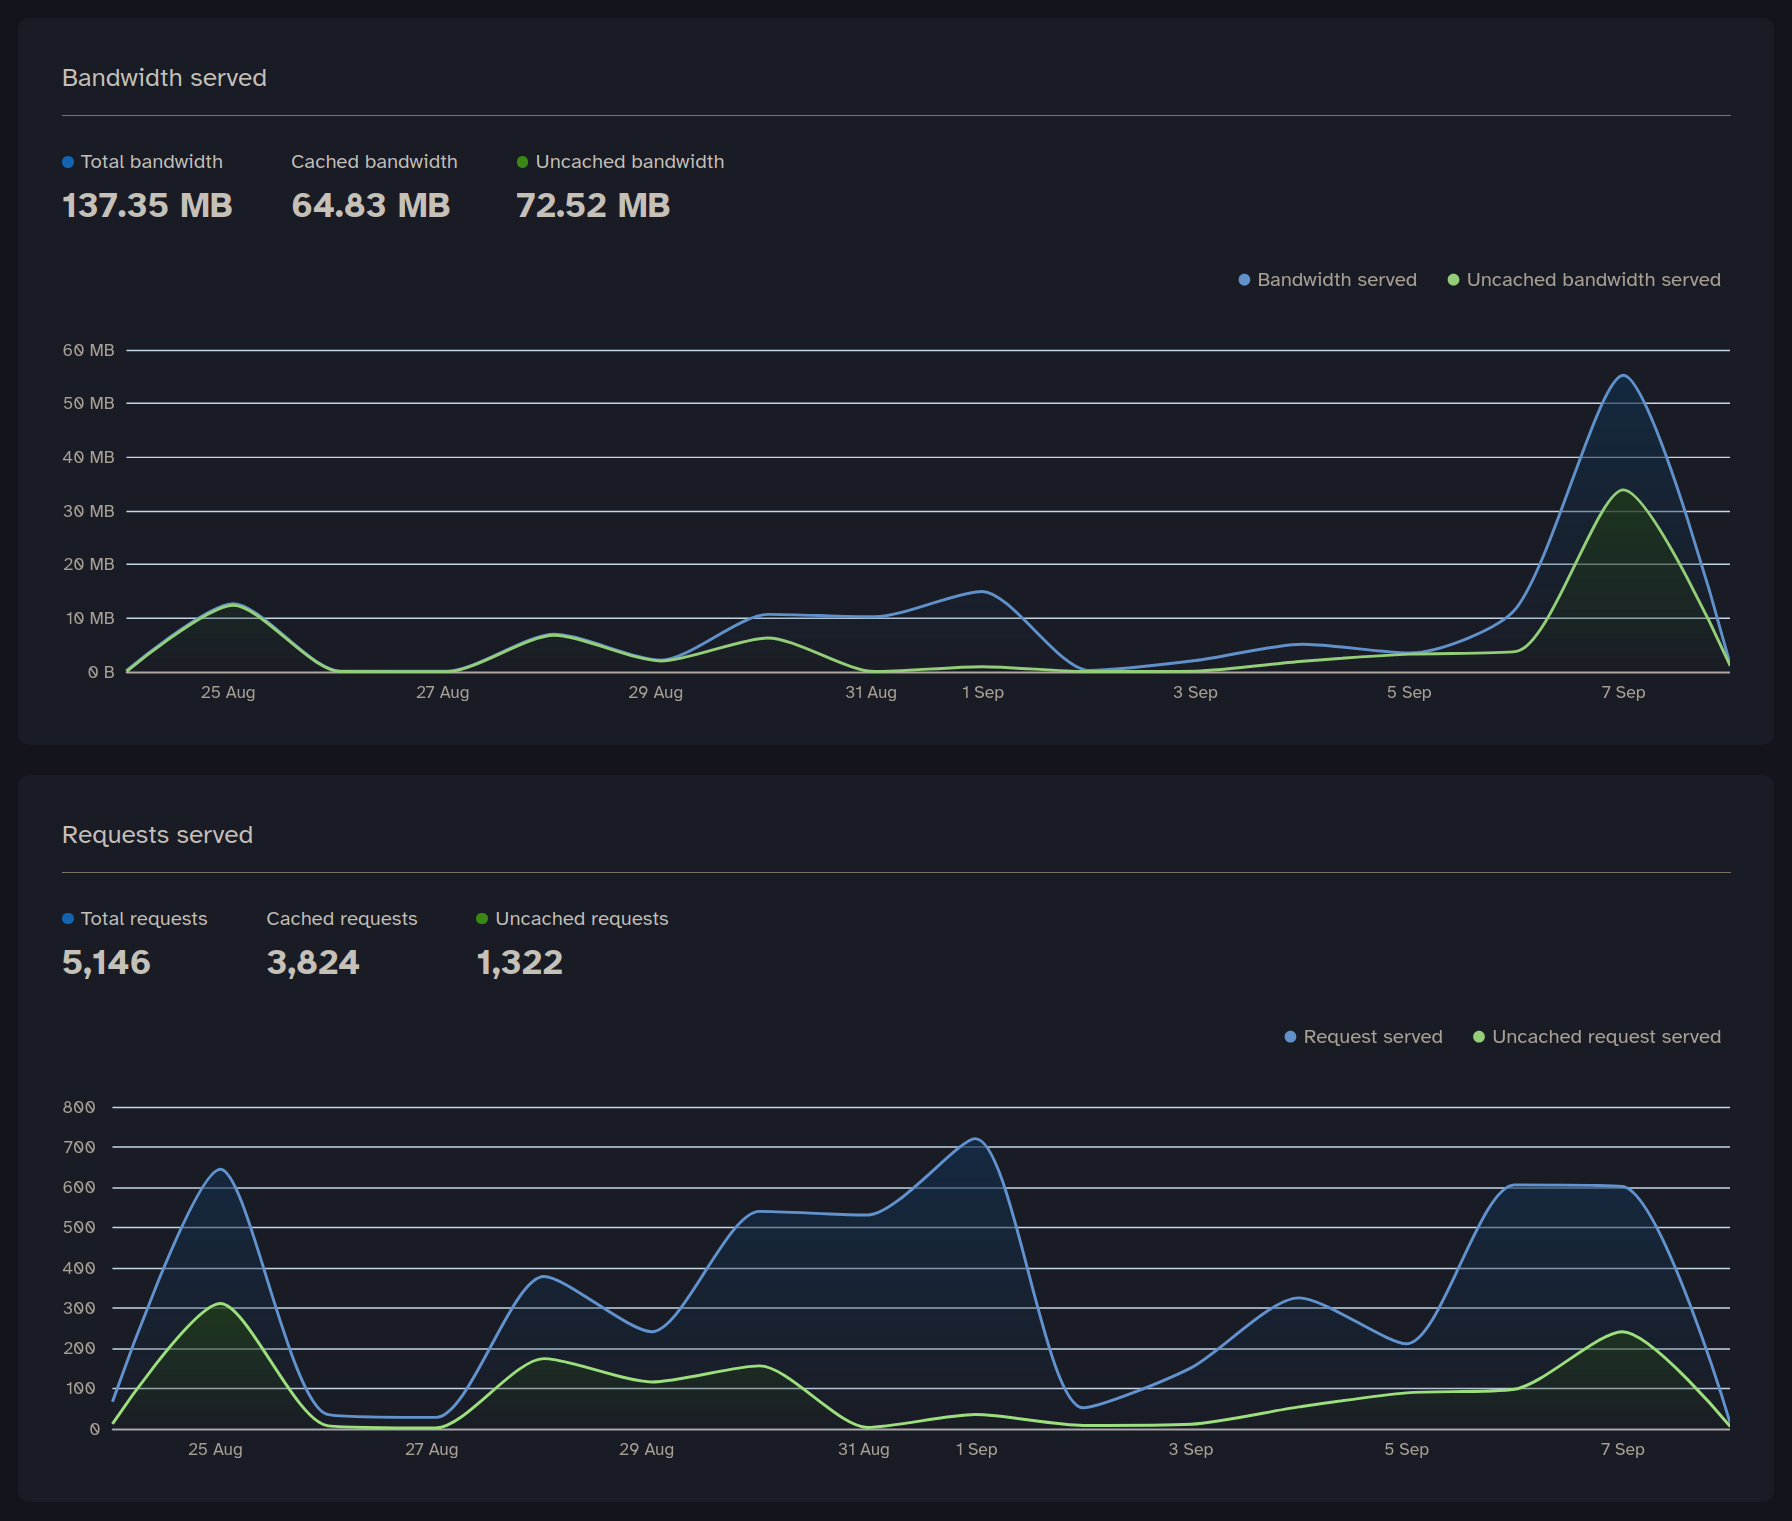Click the 1 Sep label on requests chart
This screenshot has height=1521, width=1792.
[x=976, y=1449]
